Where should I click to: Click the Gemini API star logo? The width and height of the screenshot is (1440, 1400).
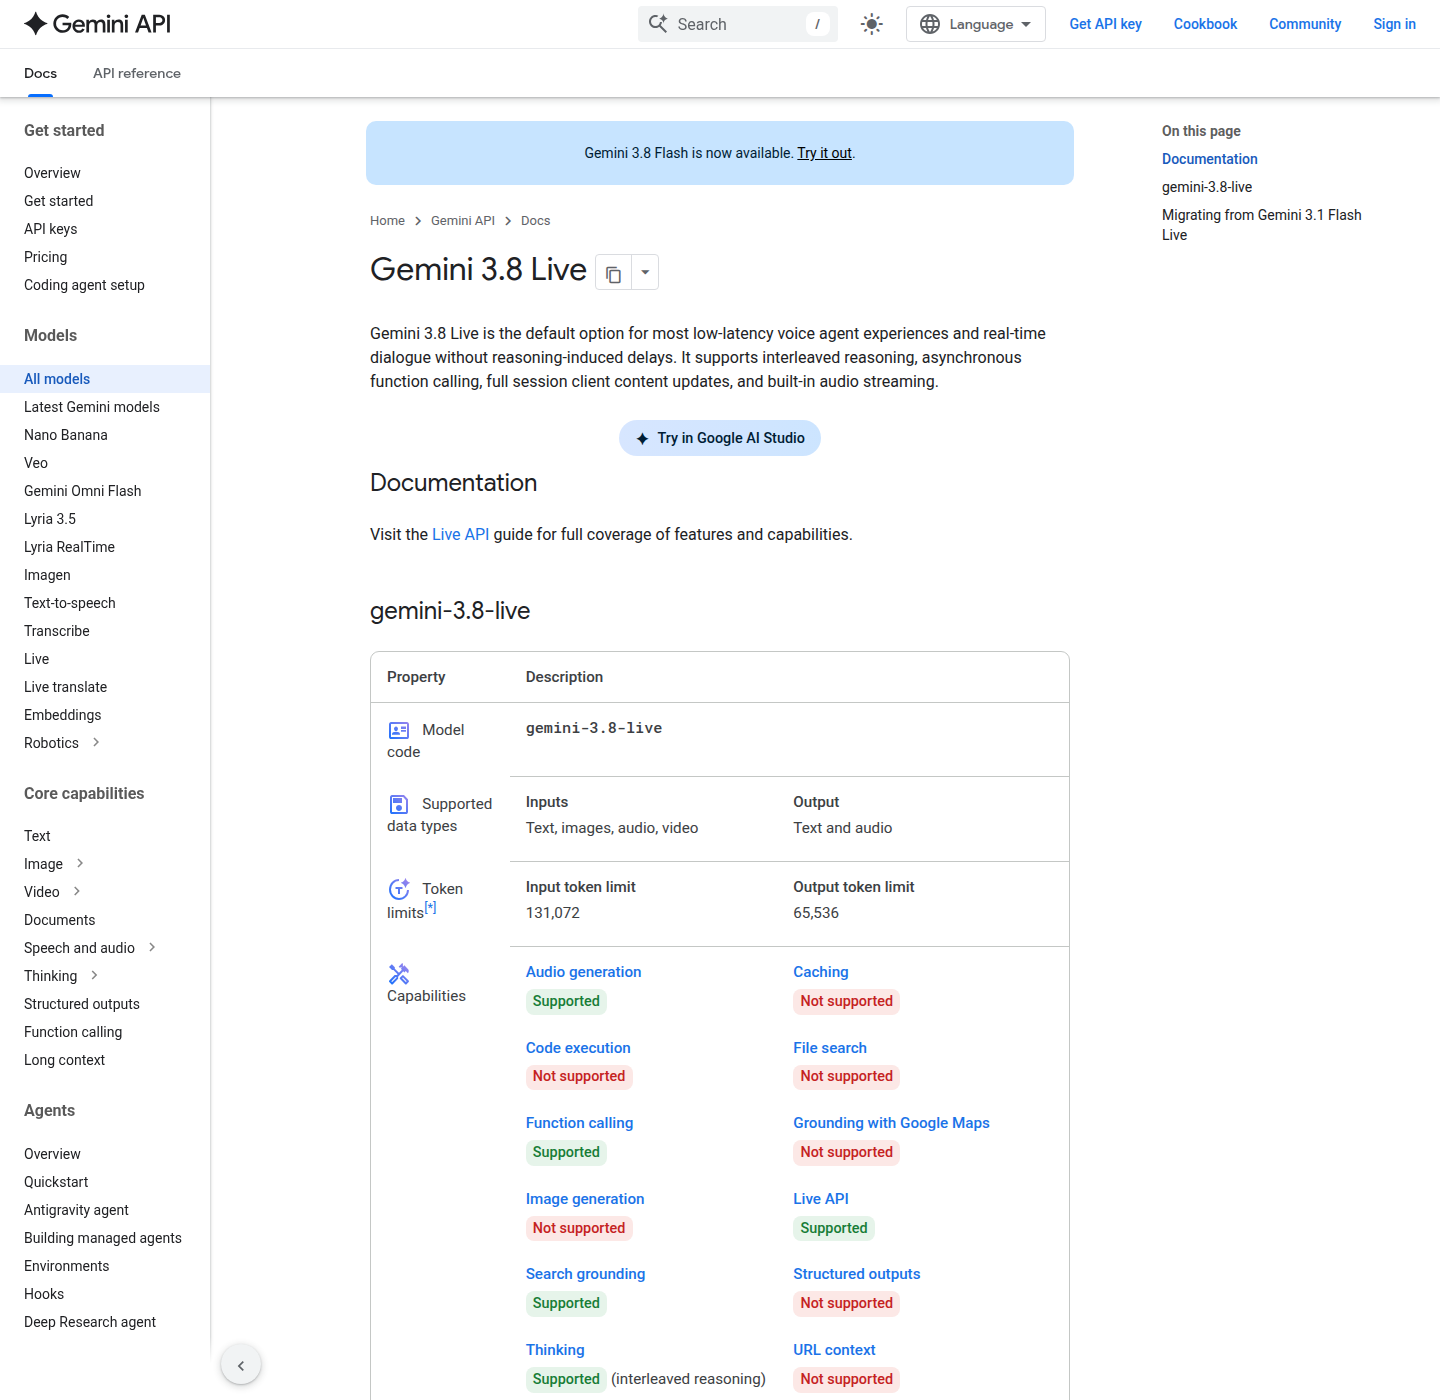pos(36,24)
